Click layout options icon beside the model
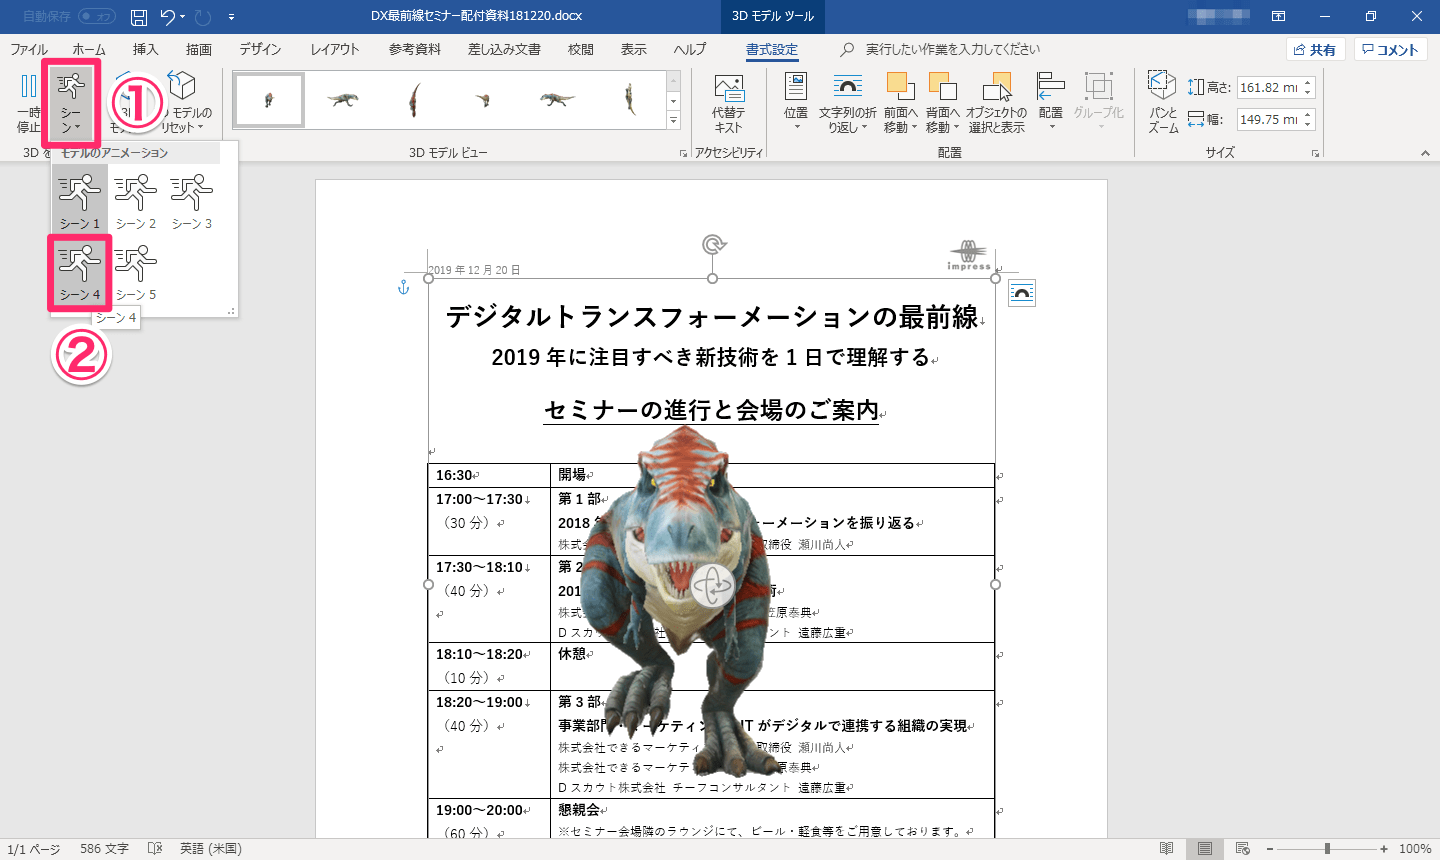1440x860 pixels. [x=1022, y=293]
